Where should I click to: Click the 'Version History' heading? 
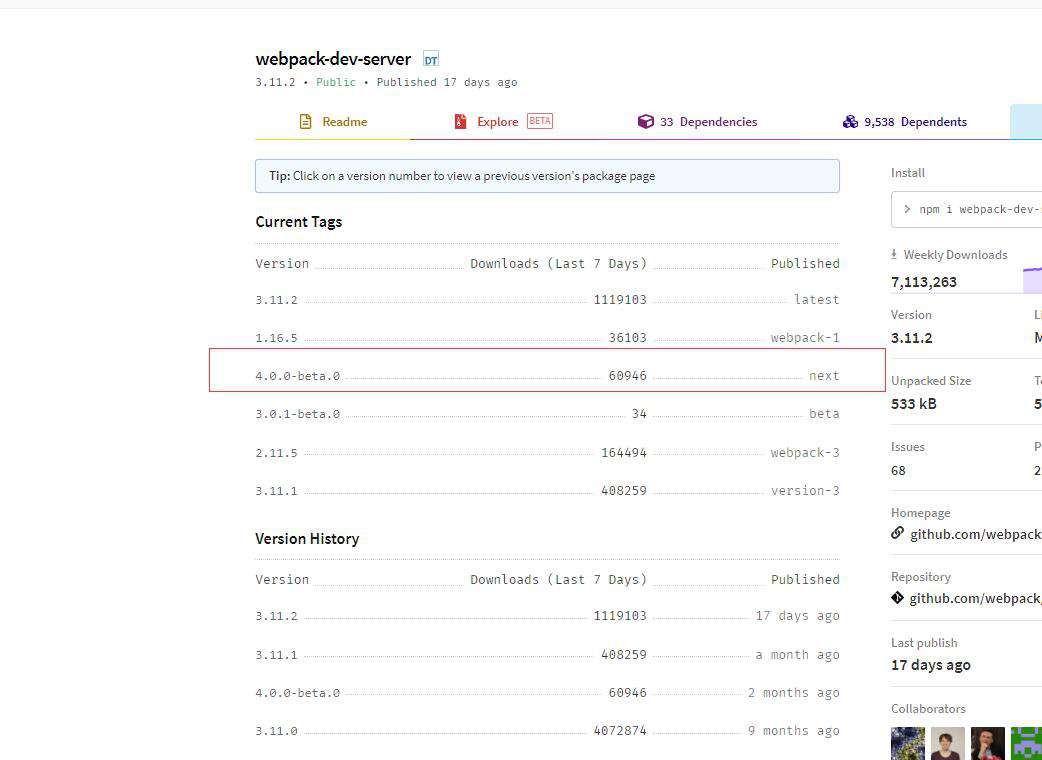pyautogui.click(x=307, y=539)
